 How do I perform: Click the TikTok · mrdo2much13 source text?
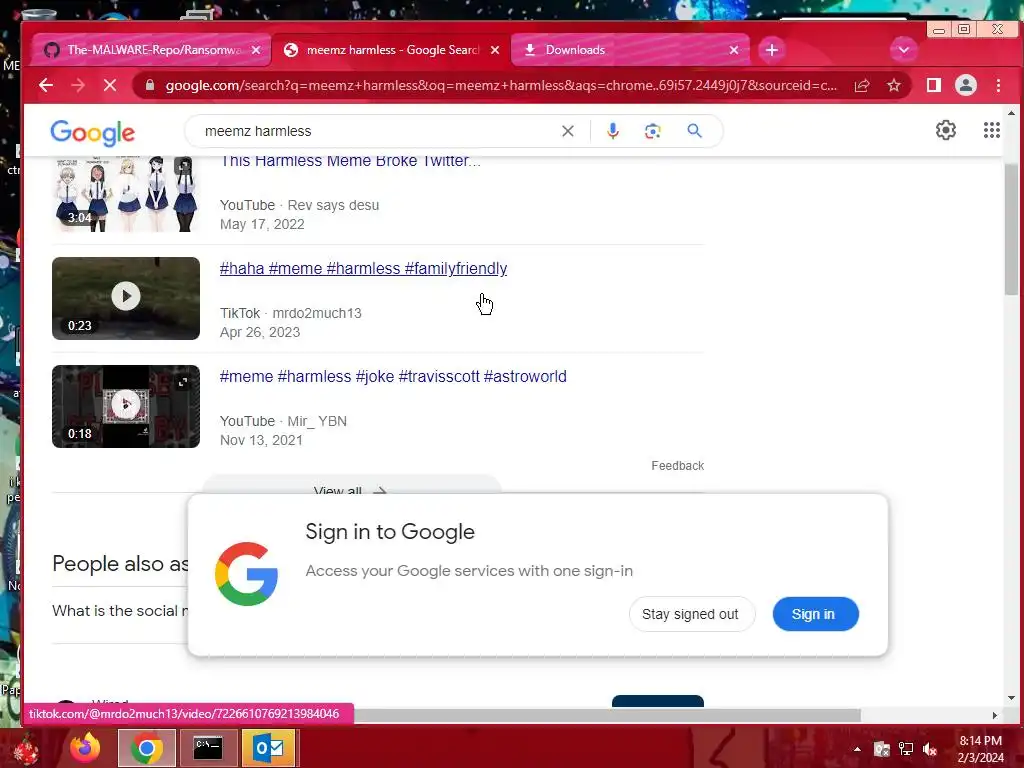click(291, 313)
